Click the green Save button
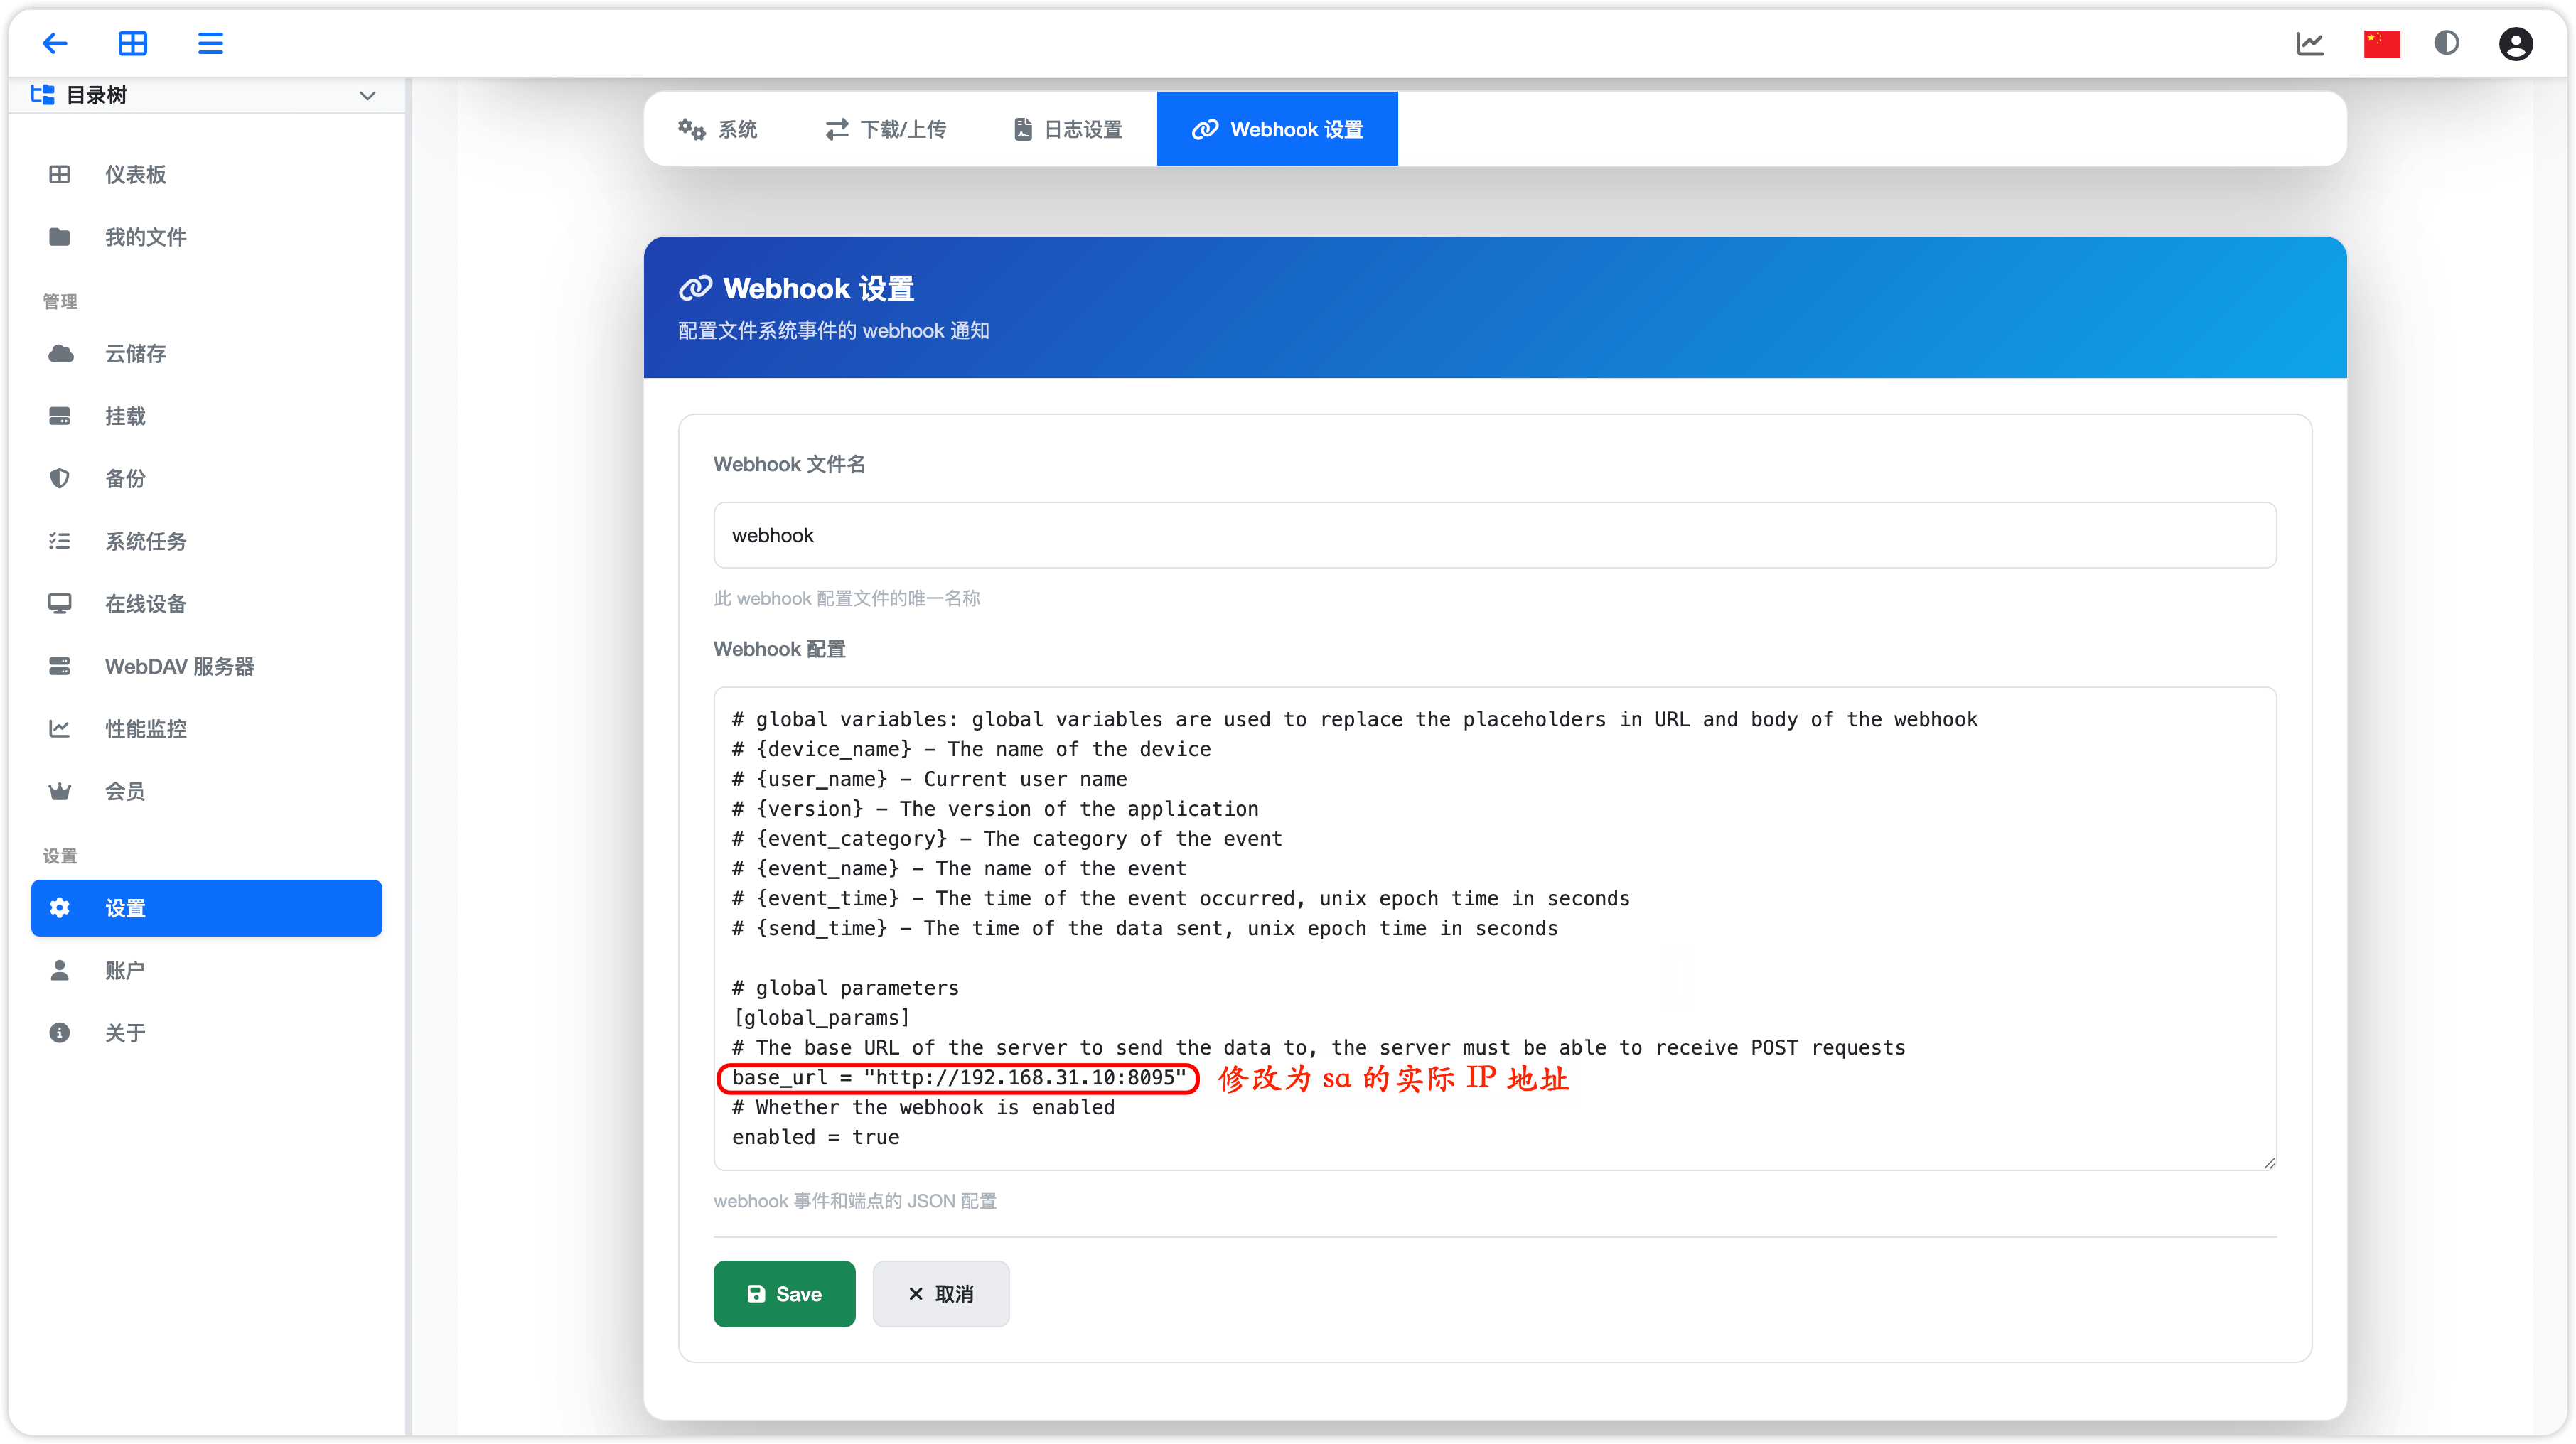 click(784, 1293)
